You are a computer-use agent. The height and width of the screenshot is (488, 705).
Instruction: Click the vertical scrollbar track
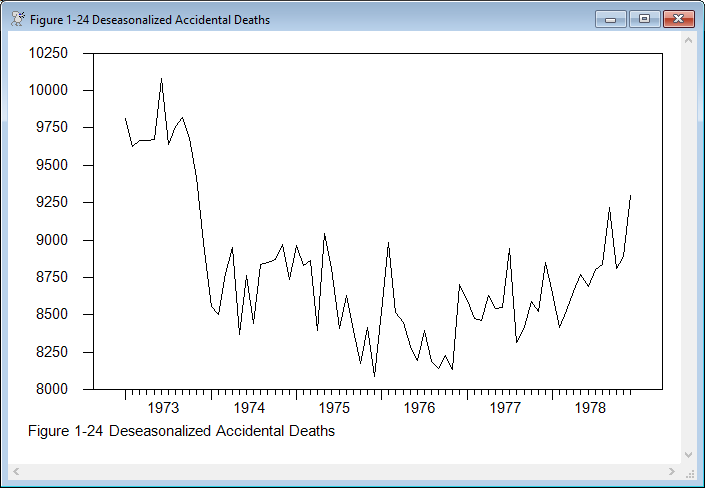tap(688, 250)
